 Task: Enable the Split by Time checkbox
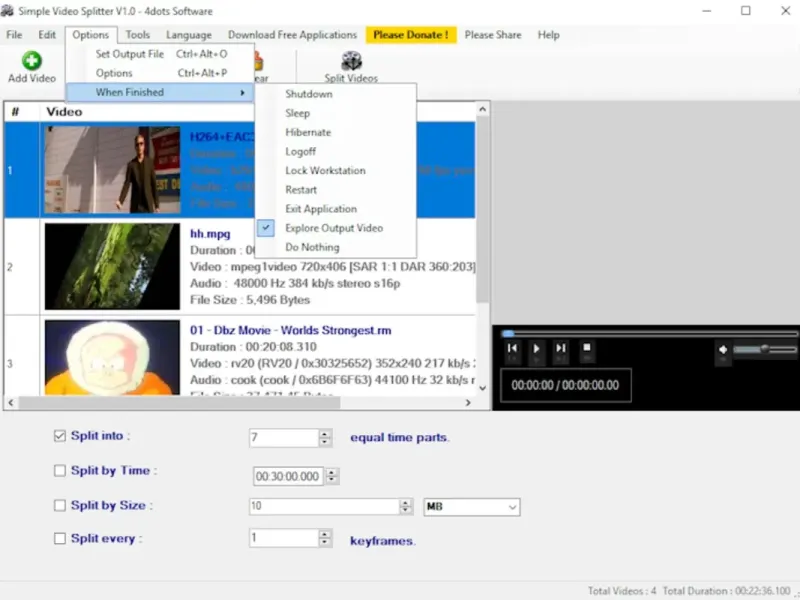60,470
